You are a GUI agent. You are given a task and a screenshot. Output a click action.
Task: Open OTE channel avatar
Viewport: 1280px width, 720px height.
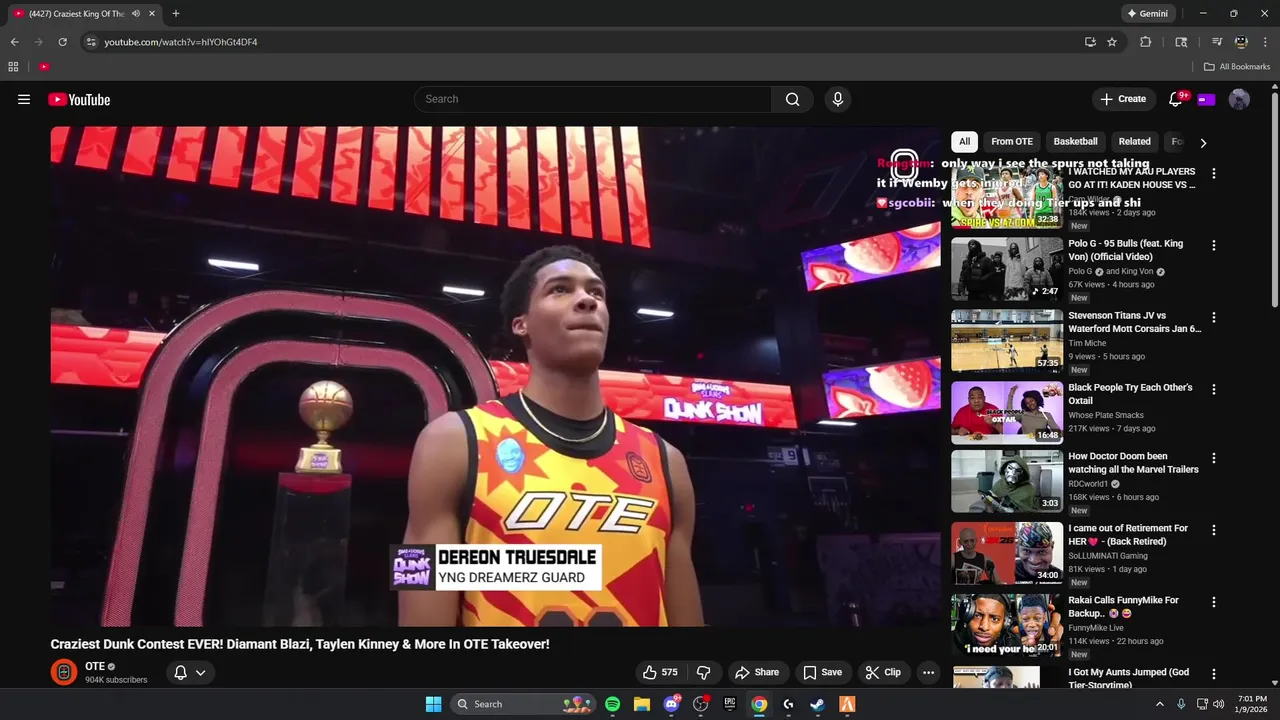64,672
